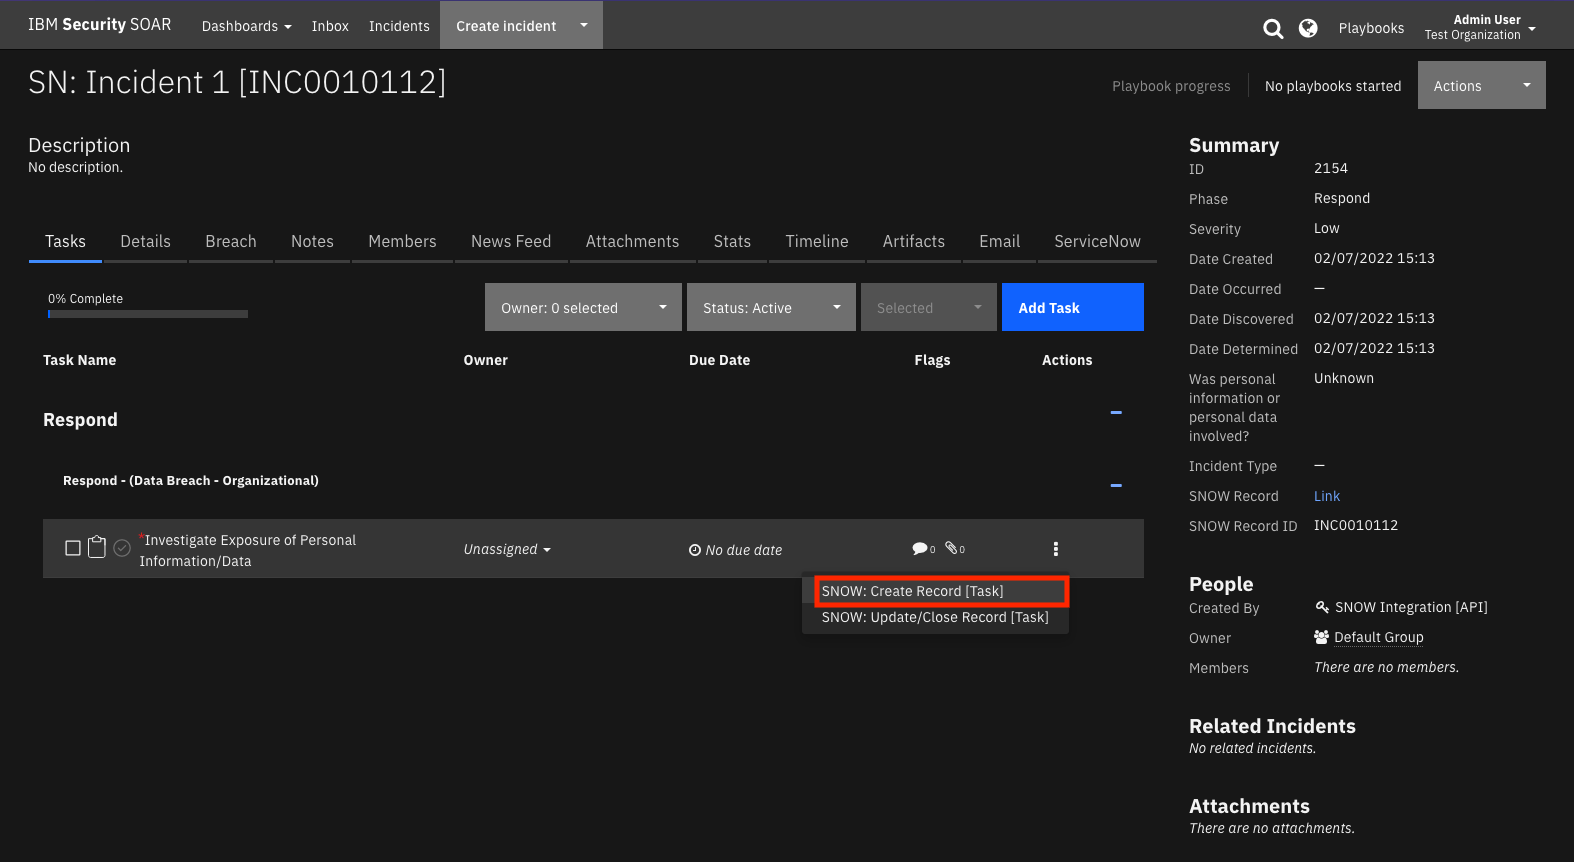Open Status: Active filter dropdown

point(771,307)
